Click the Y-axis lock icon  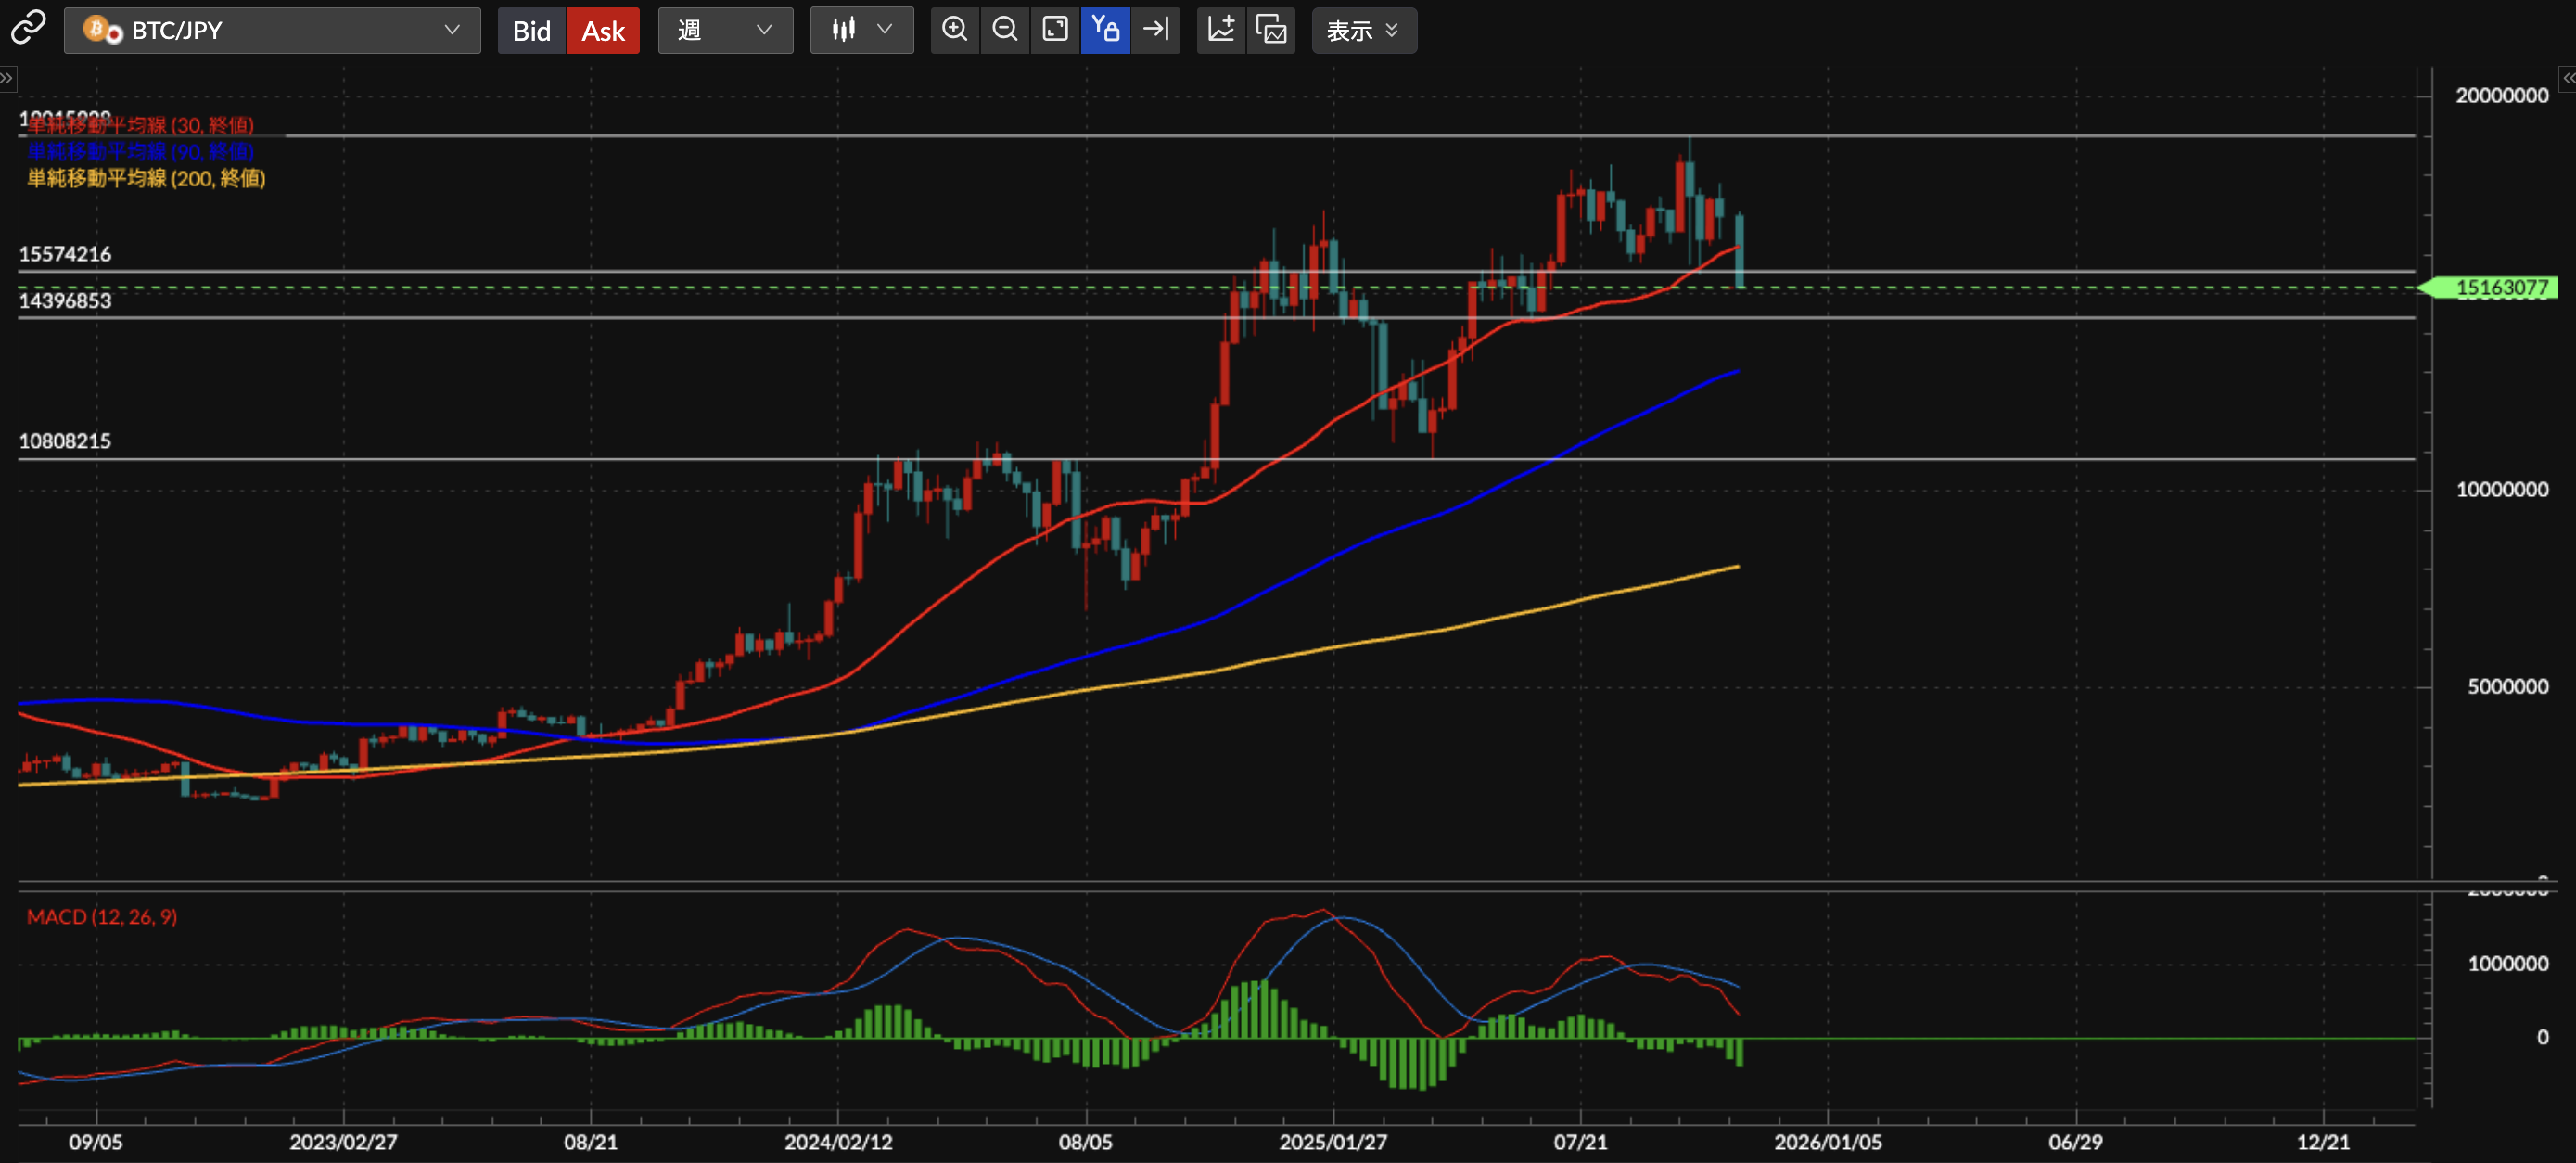(1105, 29)
